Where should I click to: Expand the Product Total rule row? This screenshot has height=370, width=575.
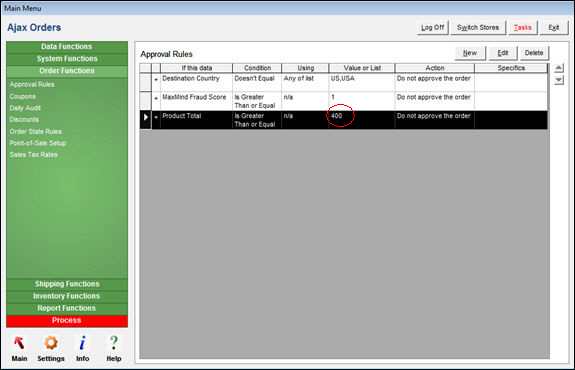tap(156, 117)
